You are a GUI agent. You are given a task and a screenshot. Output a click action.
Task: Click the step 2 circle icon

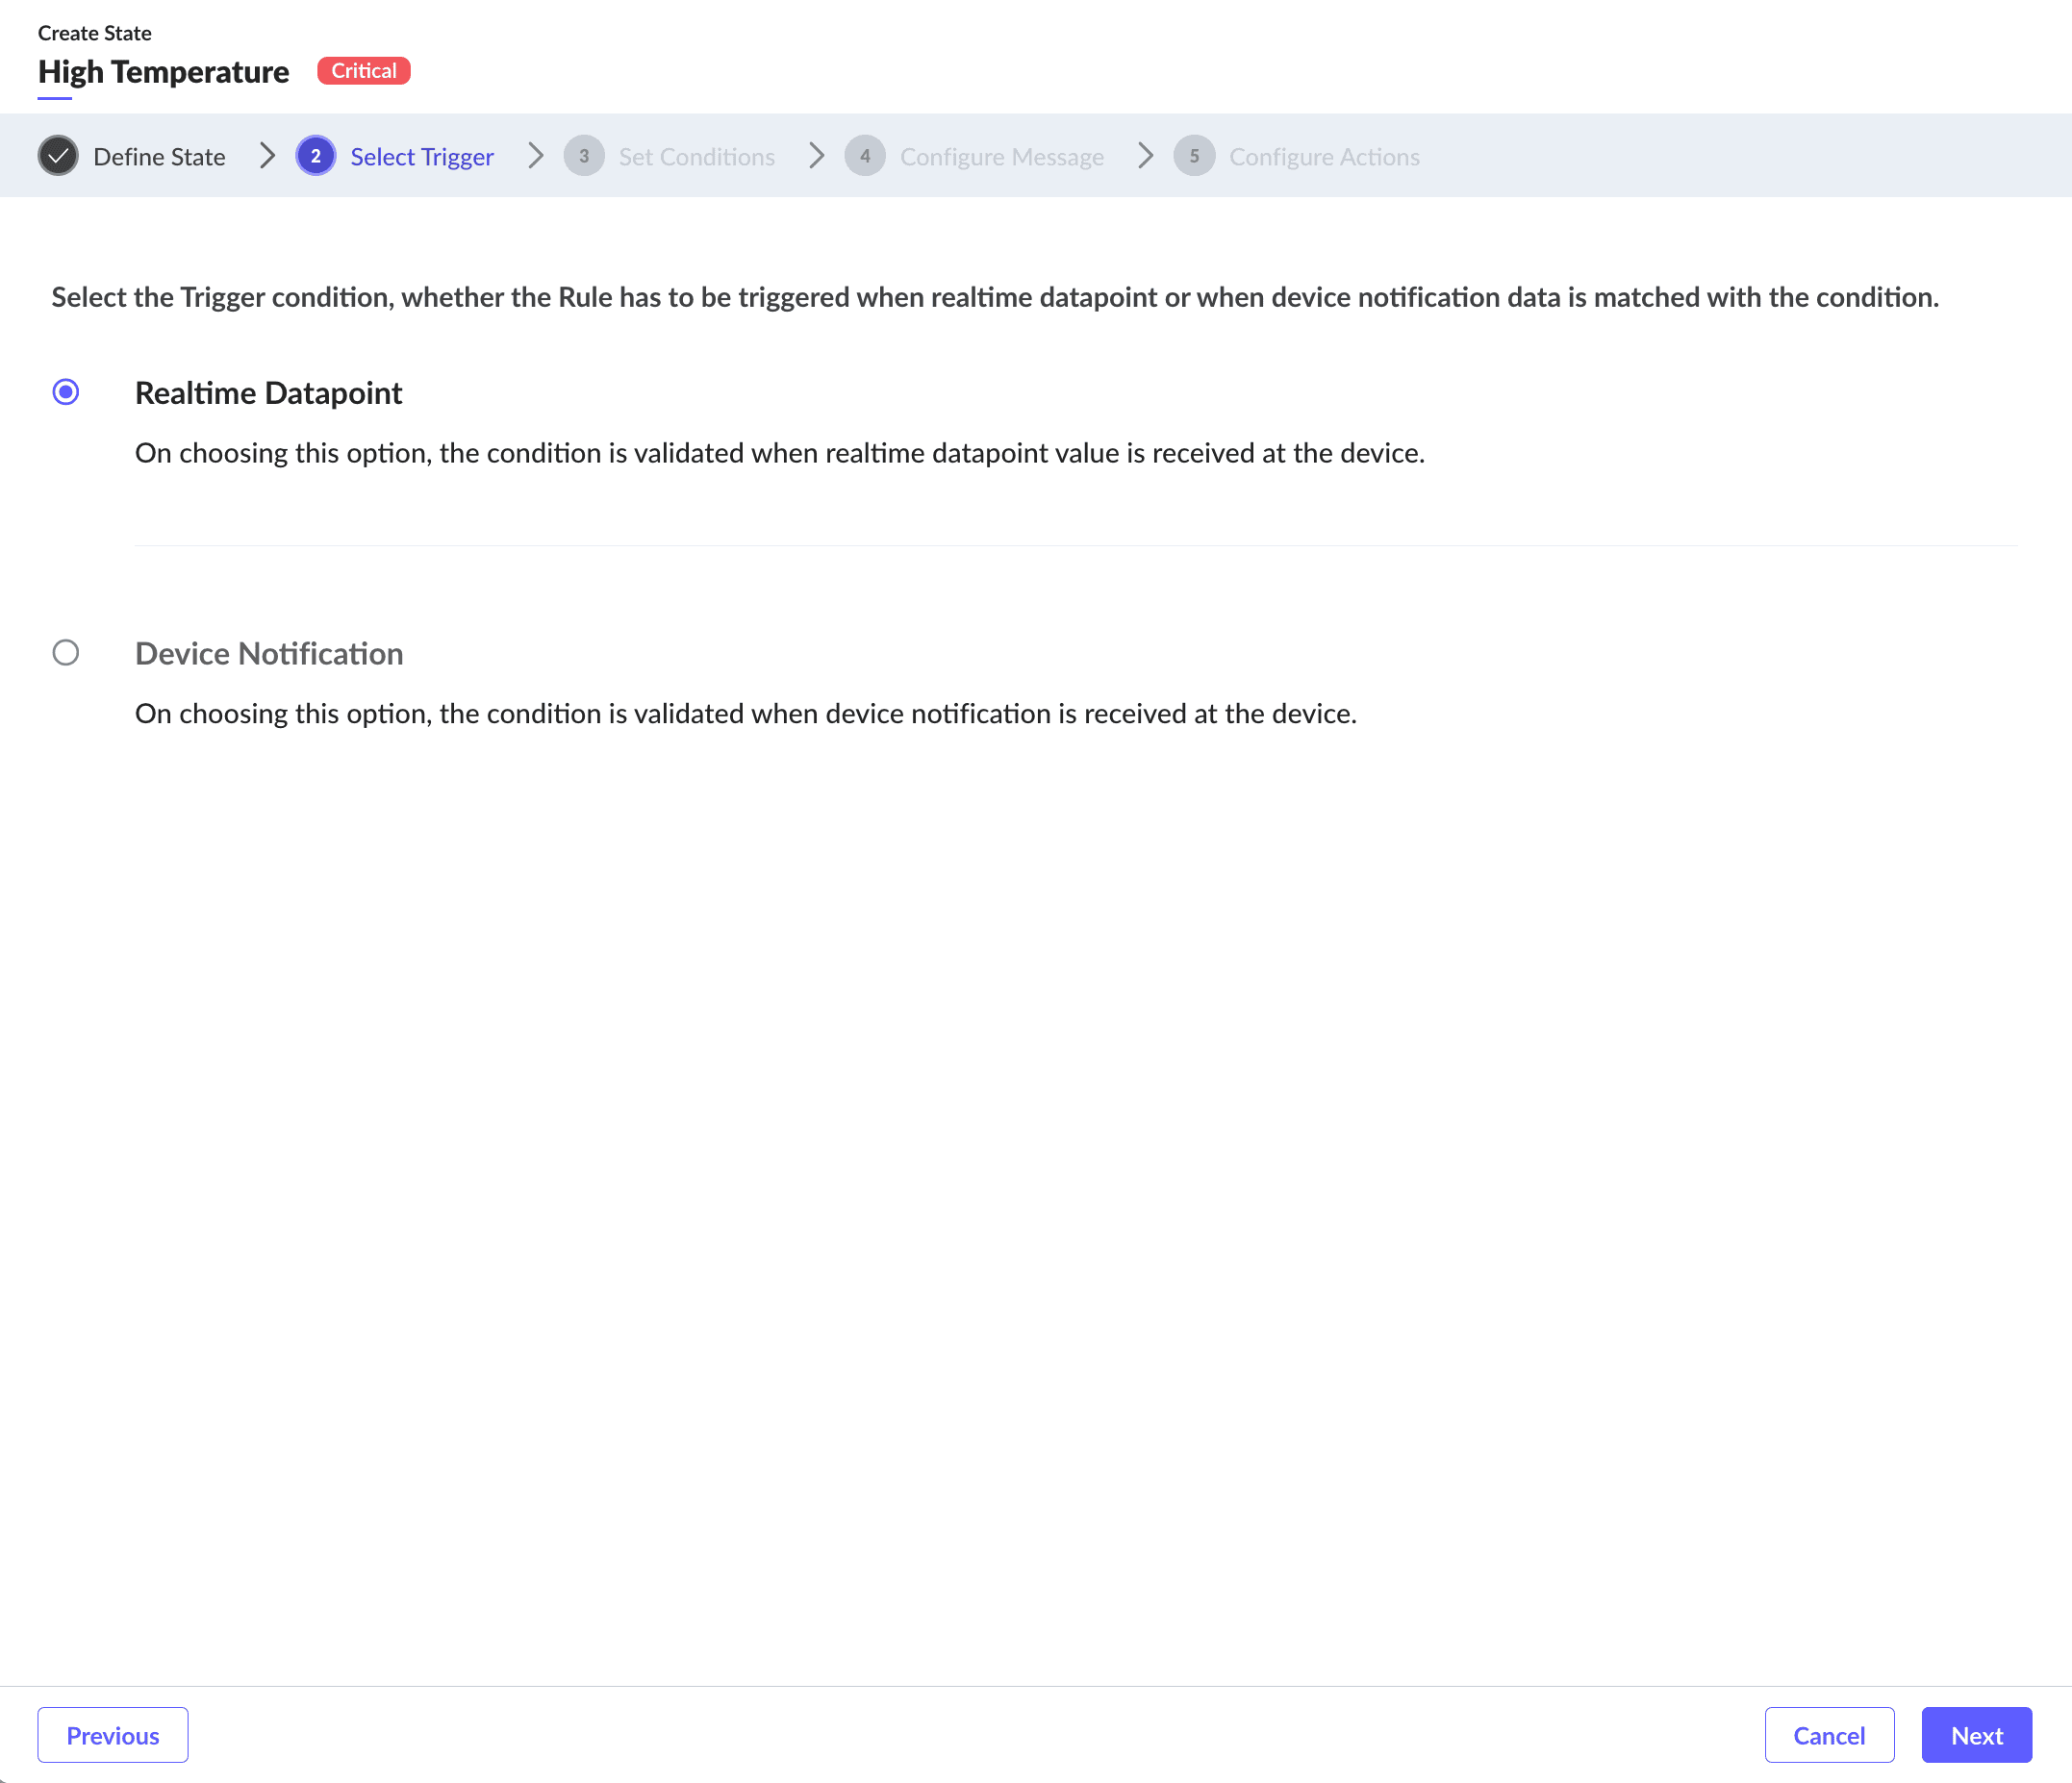(x=315, y=156)
